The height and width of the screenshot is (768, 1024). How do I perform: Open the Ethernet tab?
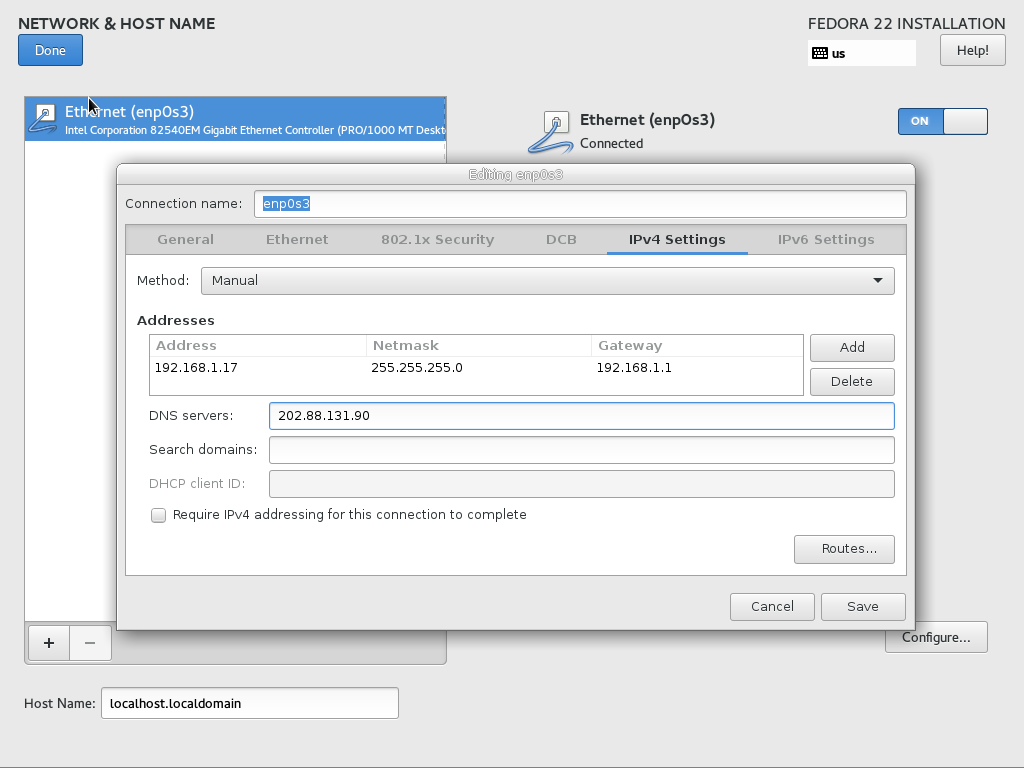[297, 240]
